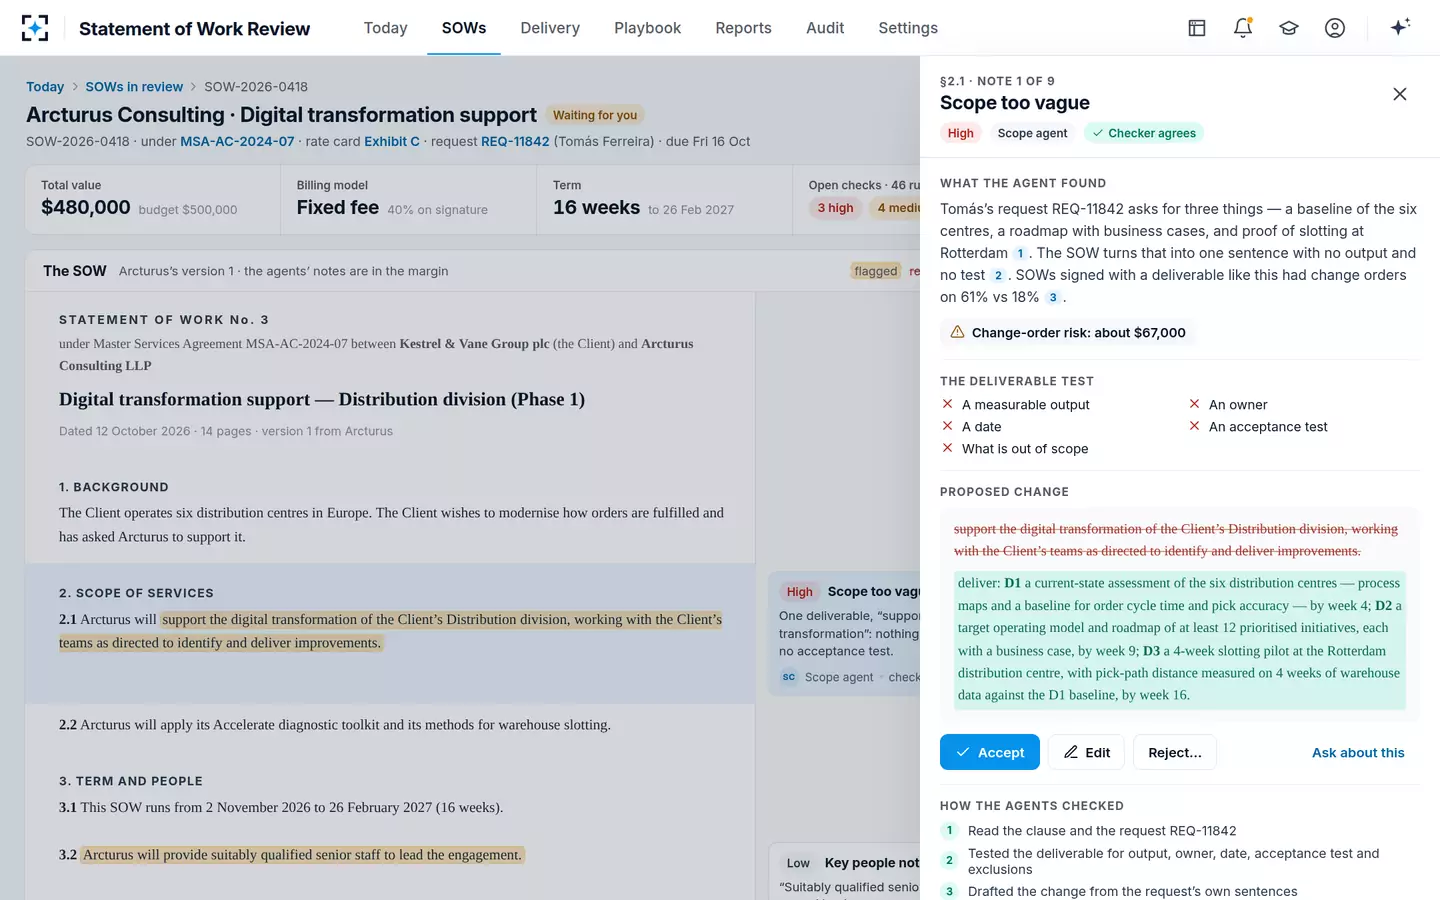
Task: Click the 'Checker agrees' badge
Action: click(1144, 133)
